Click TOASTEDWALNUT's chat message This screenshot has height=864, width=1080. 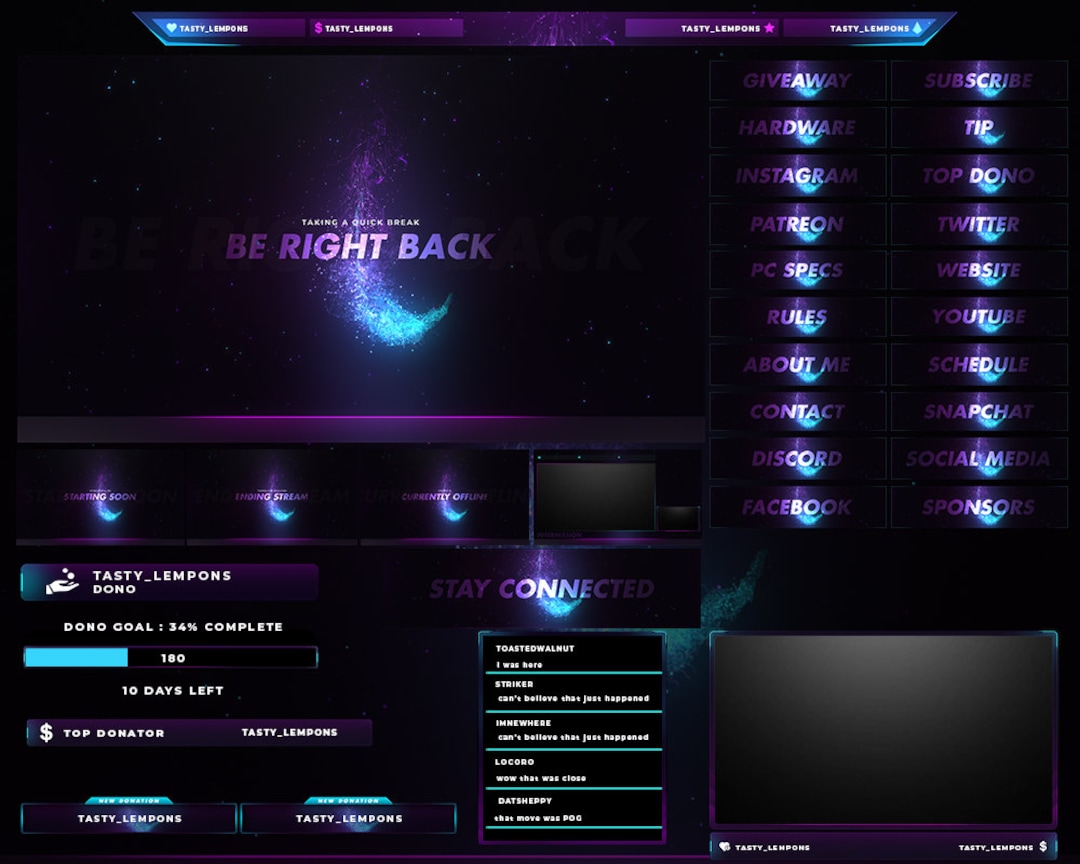click(572, 655)
